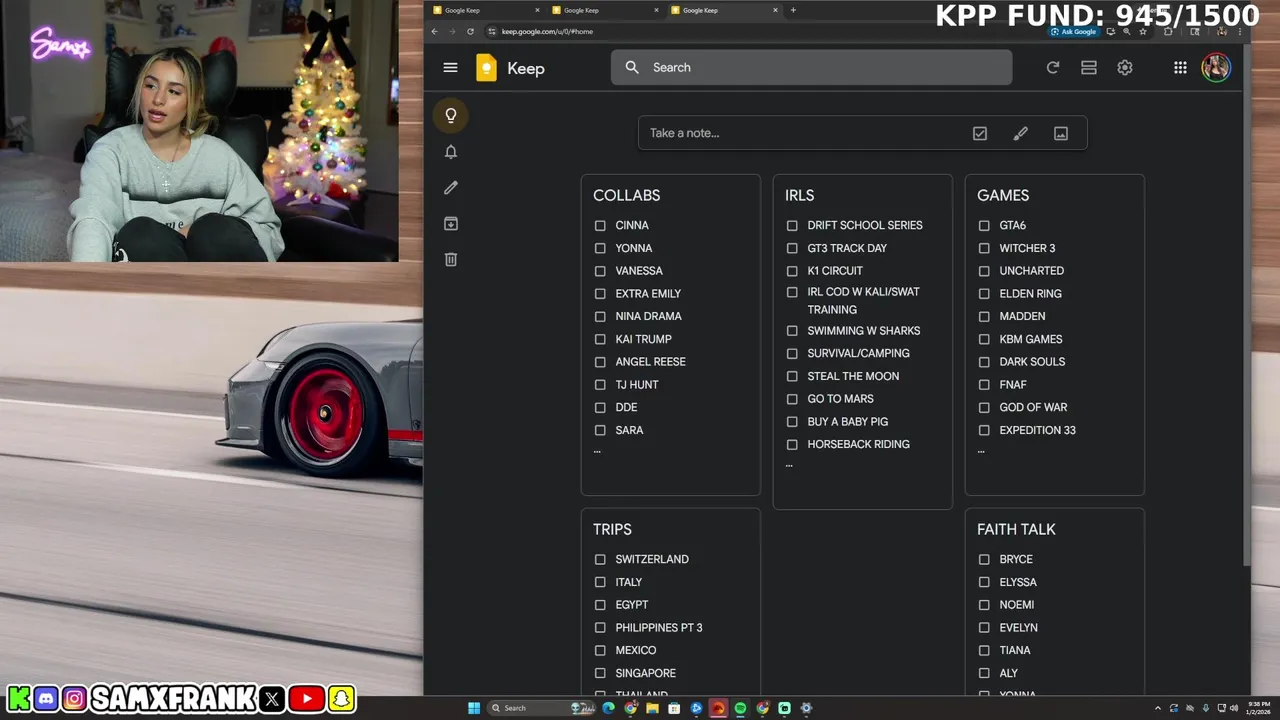Click the NINA DRAMA list item
1280x720 pixels.
pos(648,317)
